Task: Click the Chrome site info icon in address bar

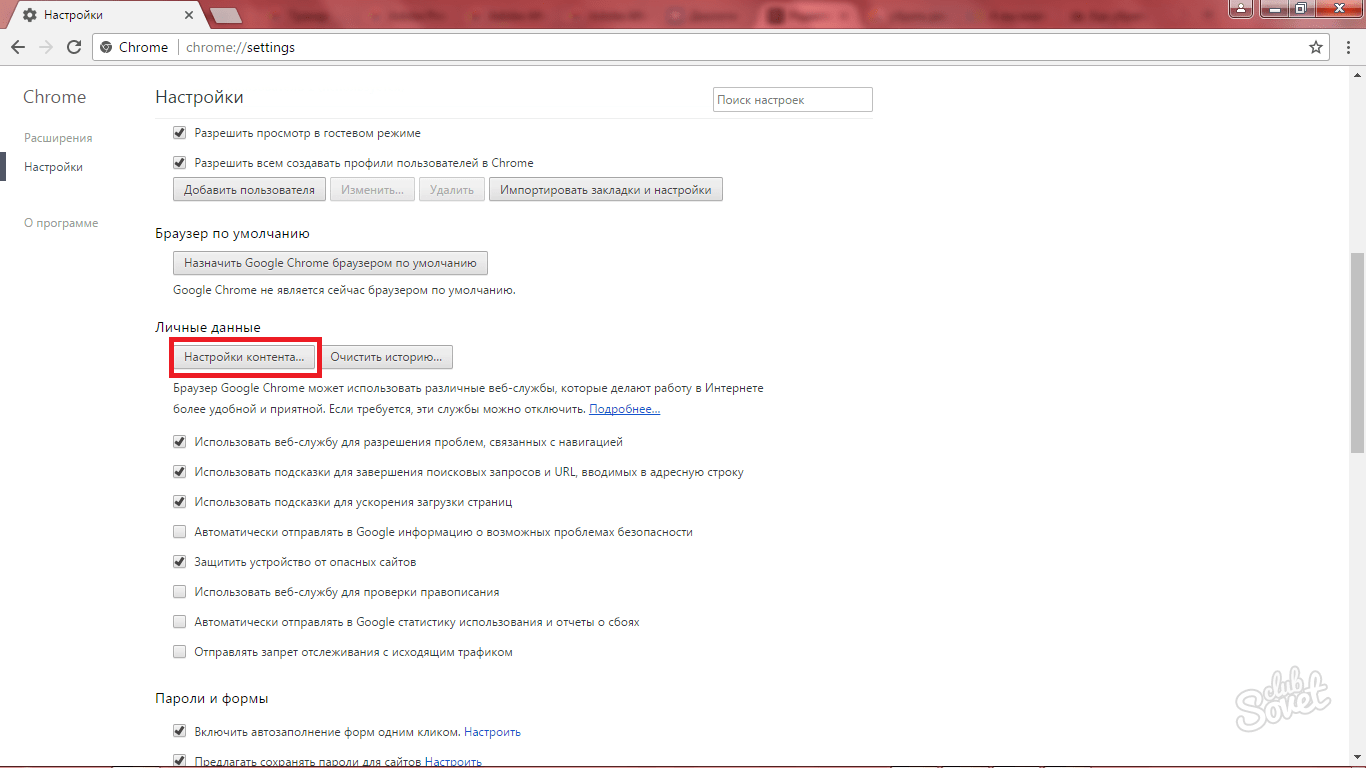Action: pyautogui.click(x=107, y=47)
